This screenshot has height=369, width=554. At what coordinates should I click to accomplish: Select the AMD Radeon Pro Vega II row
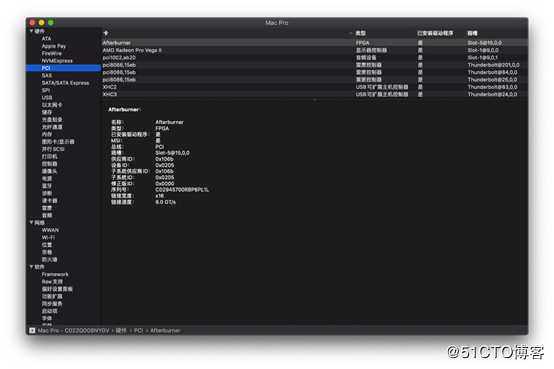[315, 50]
